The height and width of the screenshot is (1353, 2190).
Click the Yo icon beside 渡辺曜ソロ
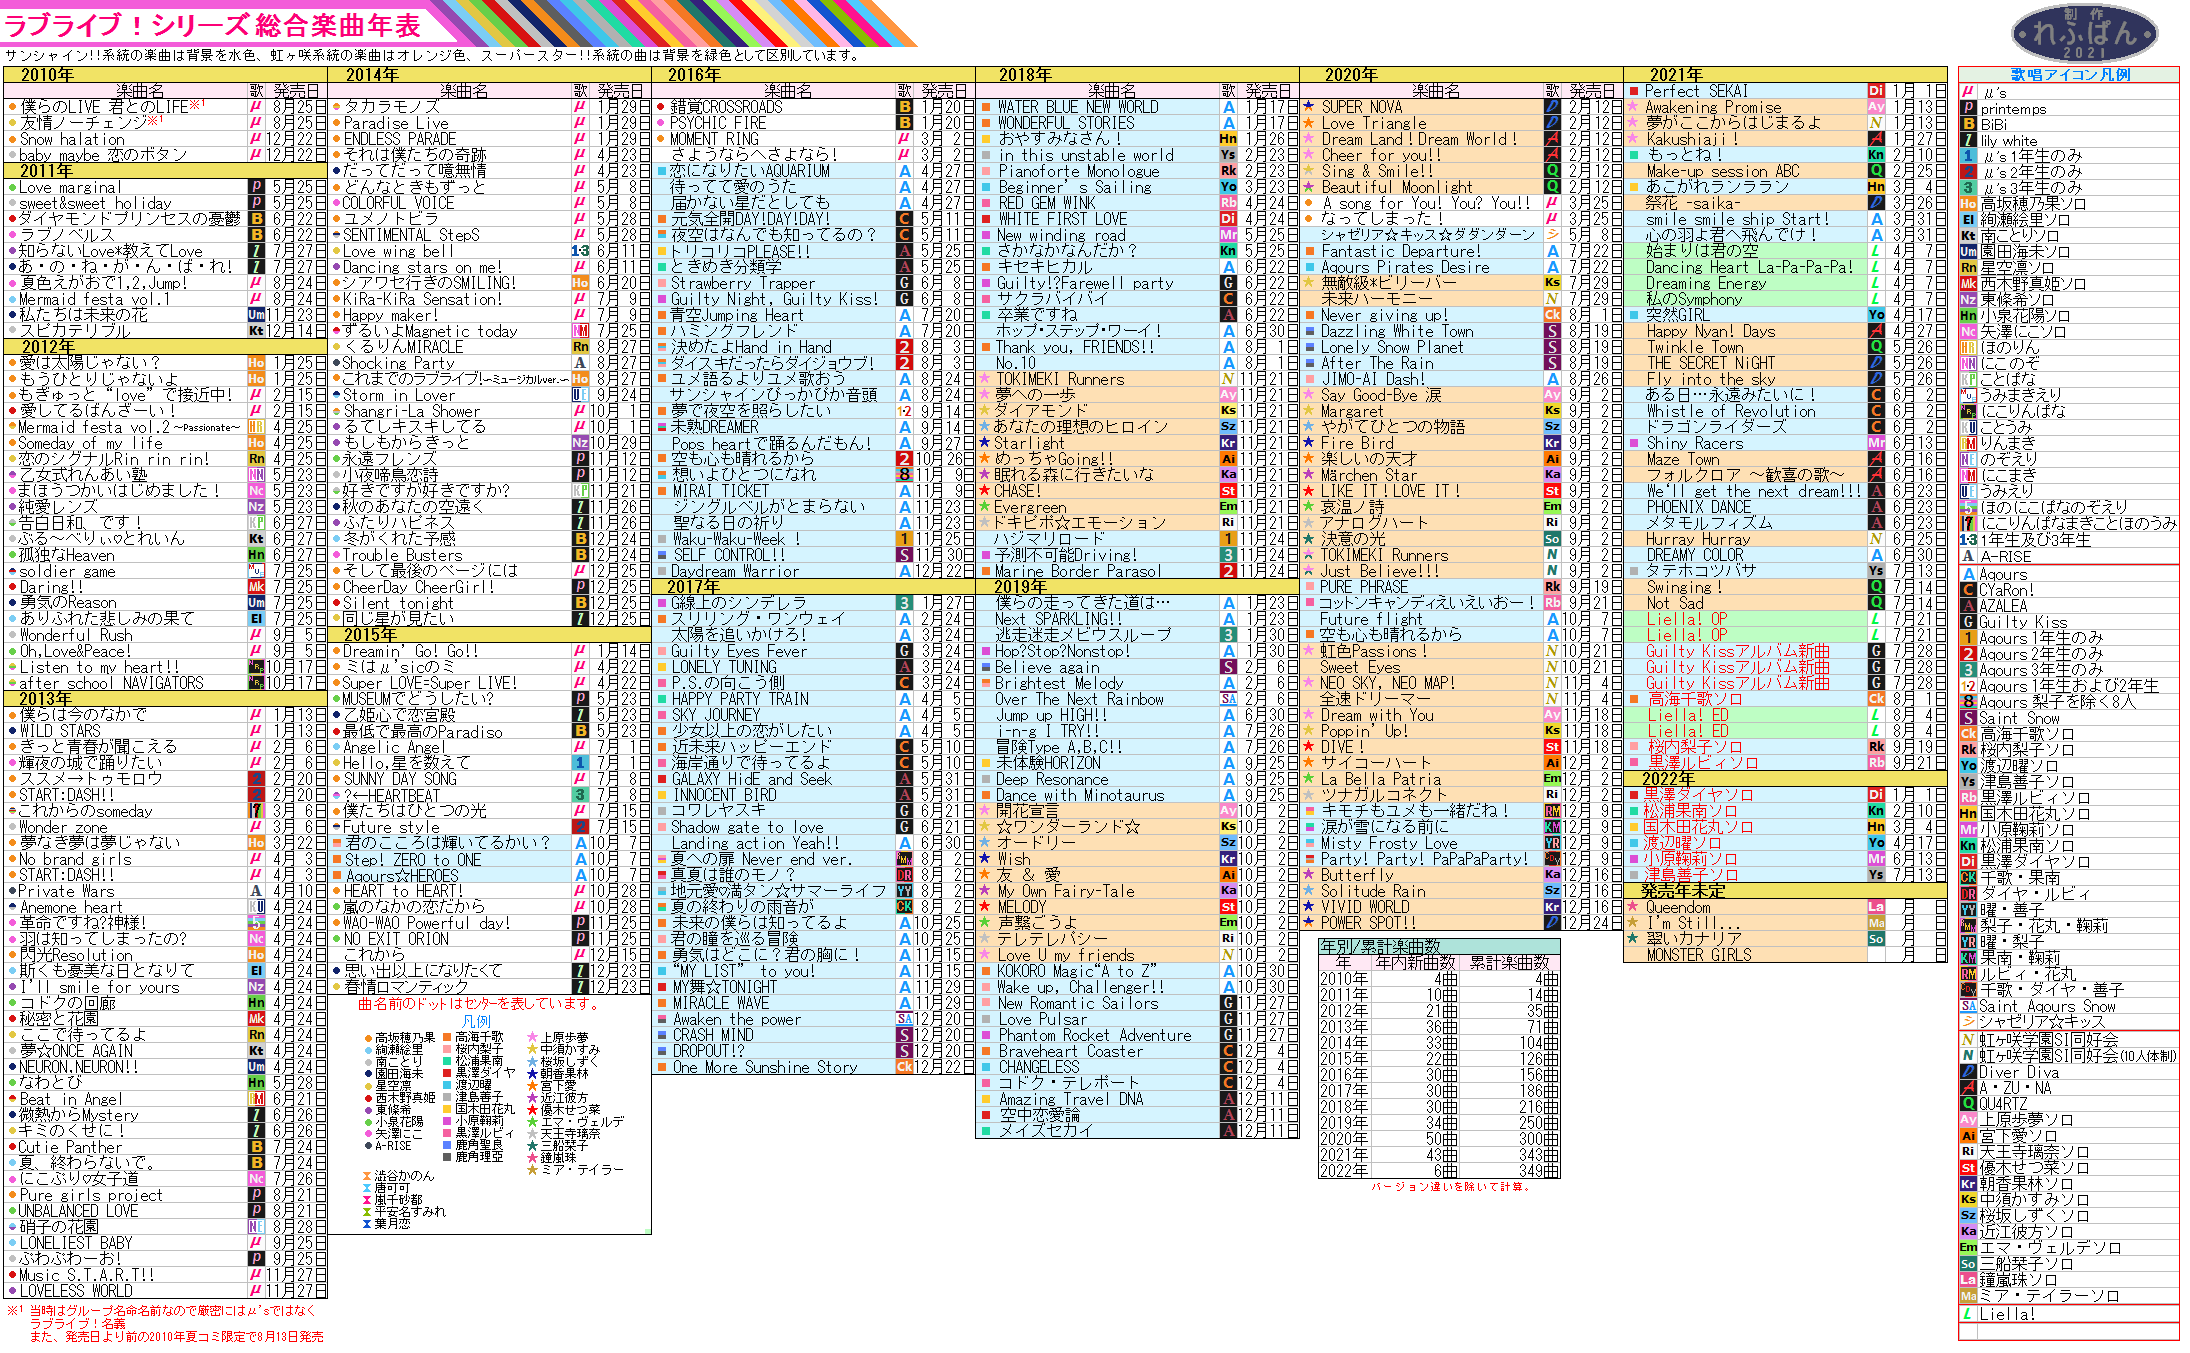click(1967, 766)
